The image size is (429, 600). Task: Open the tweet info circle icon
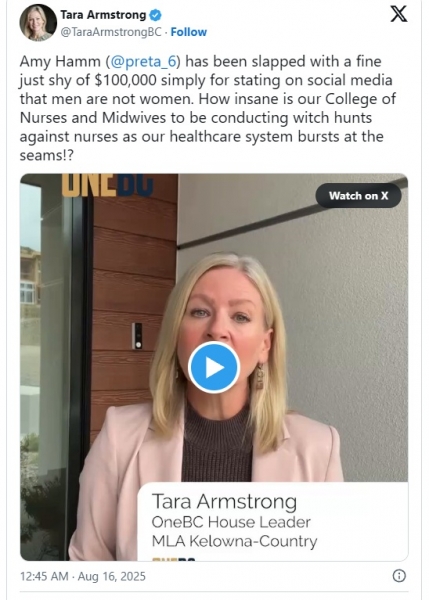pos(399,576)
